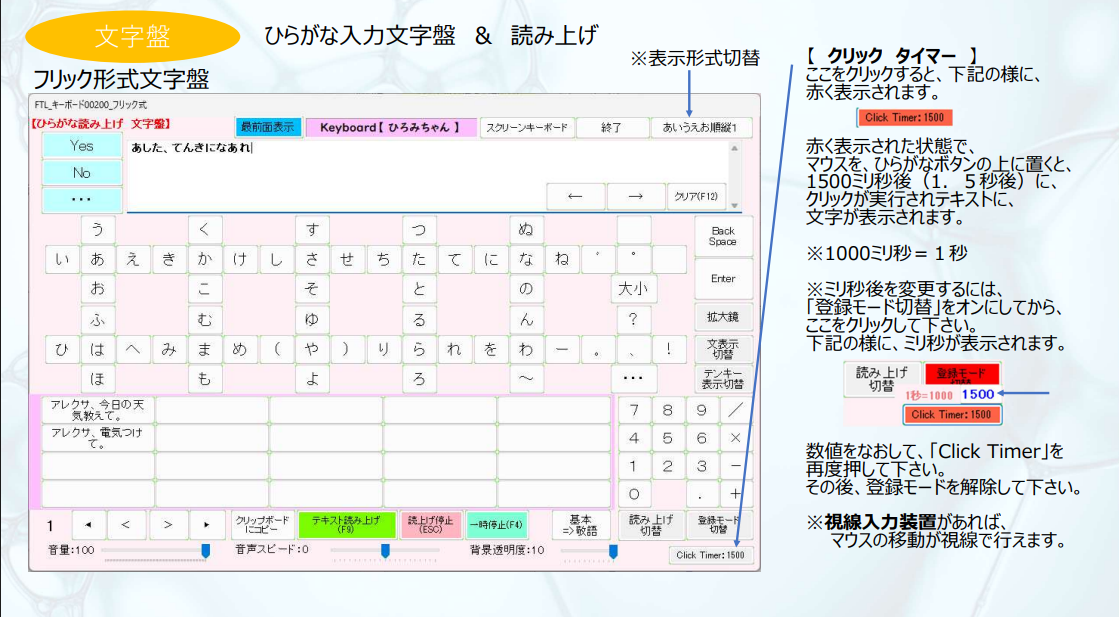The height and width of the screenshot is (617, 1119).
Task: Toggle テンキー表示切替 button
Action: coord(723,379)
